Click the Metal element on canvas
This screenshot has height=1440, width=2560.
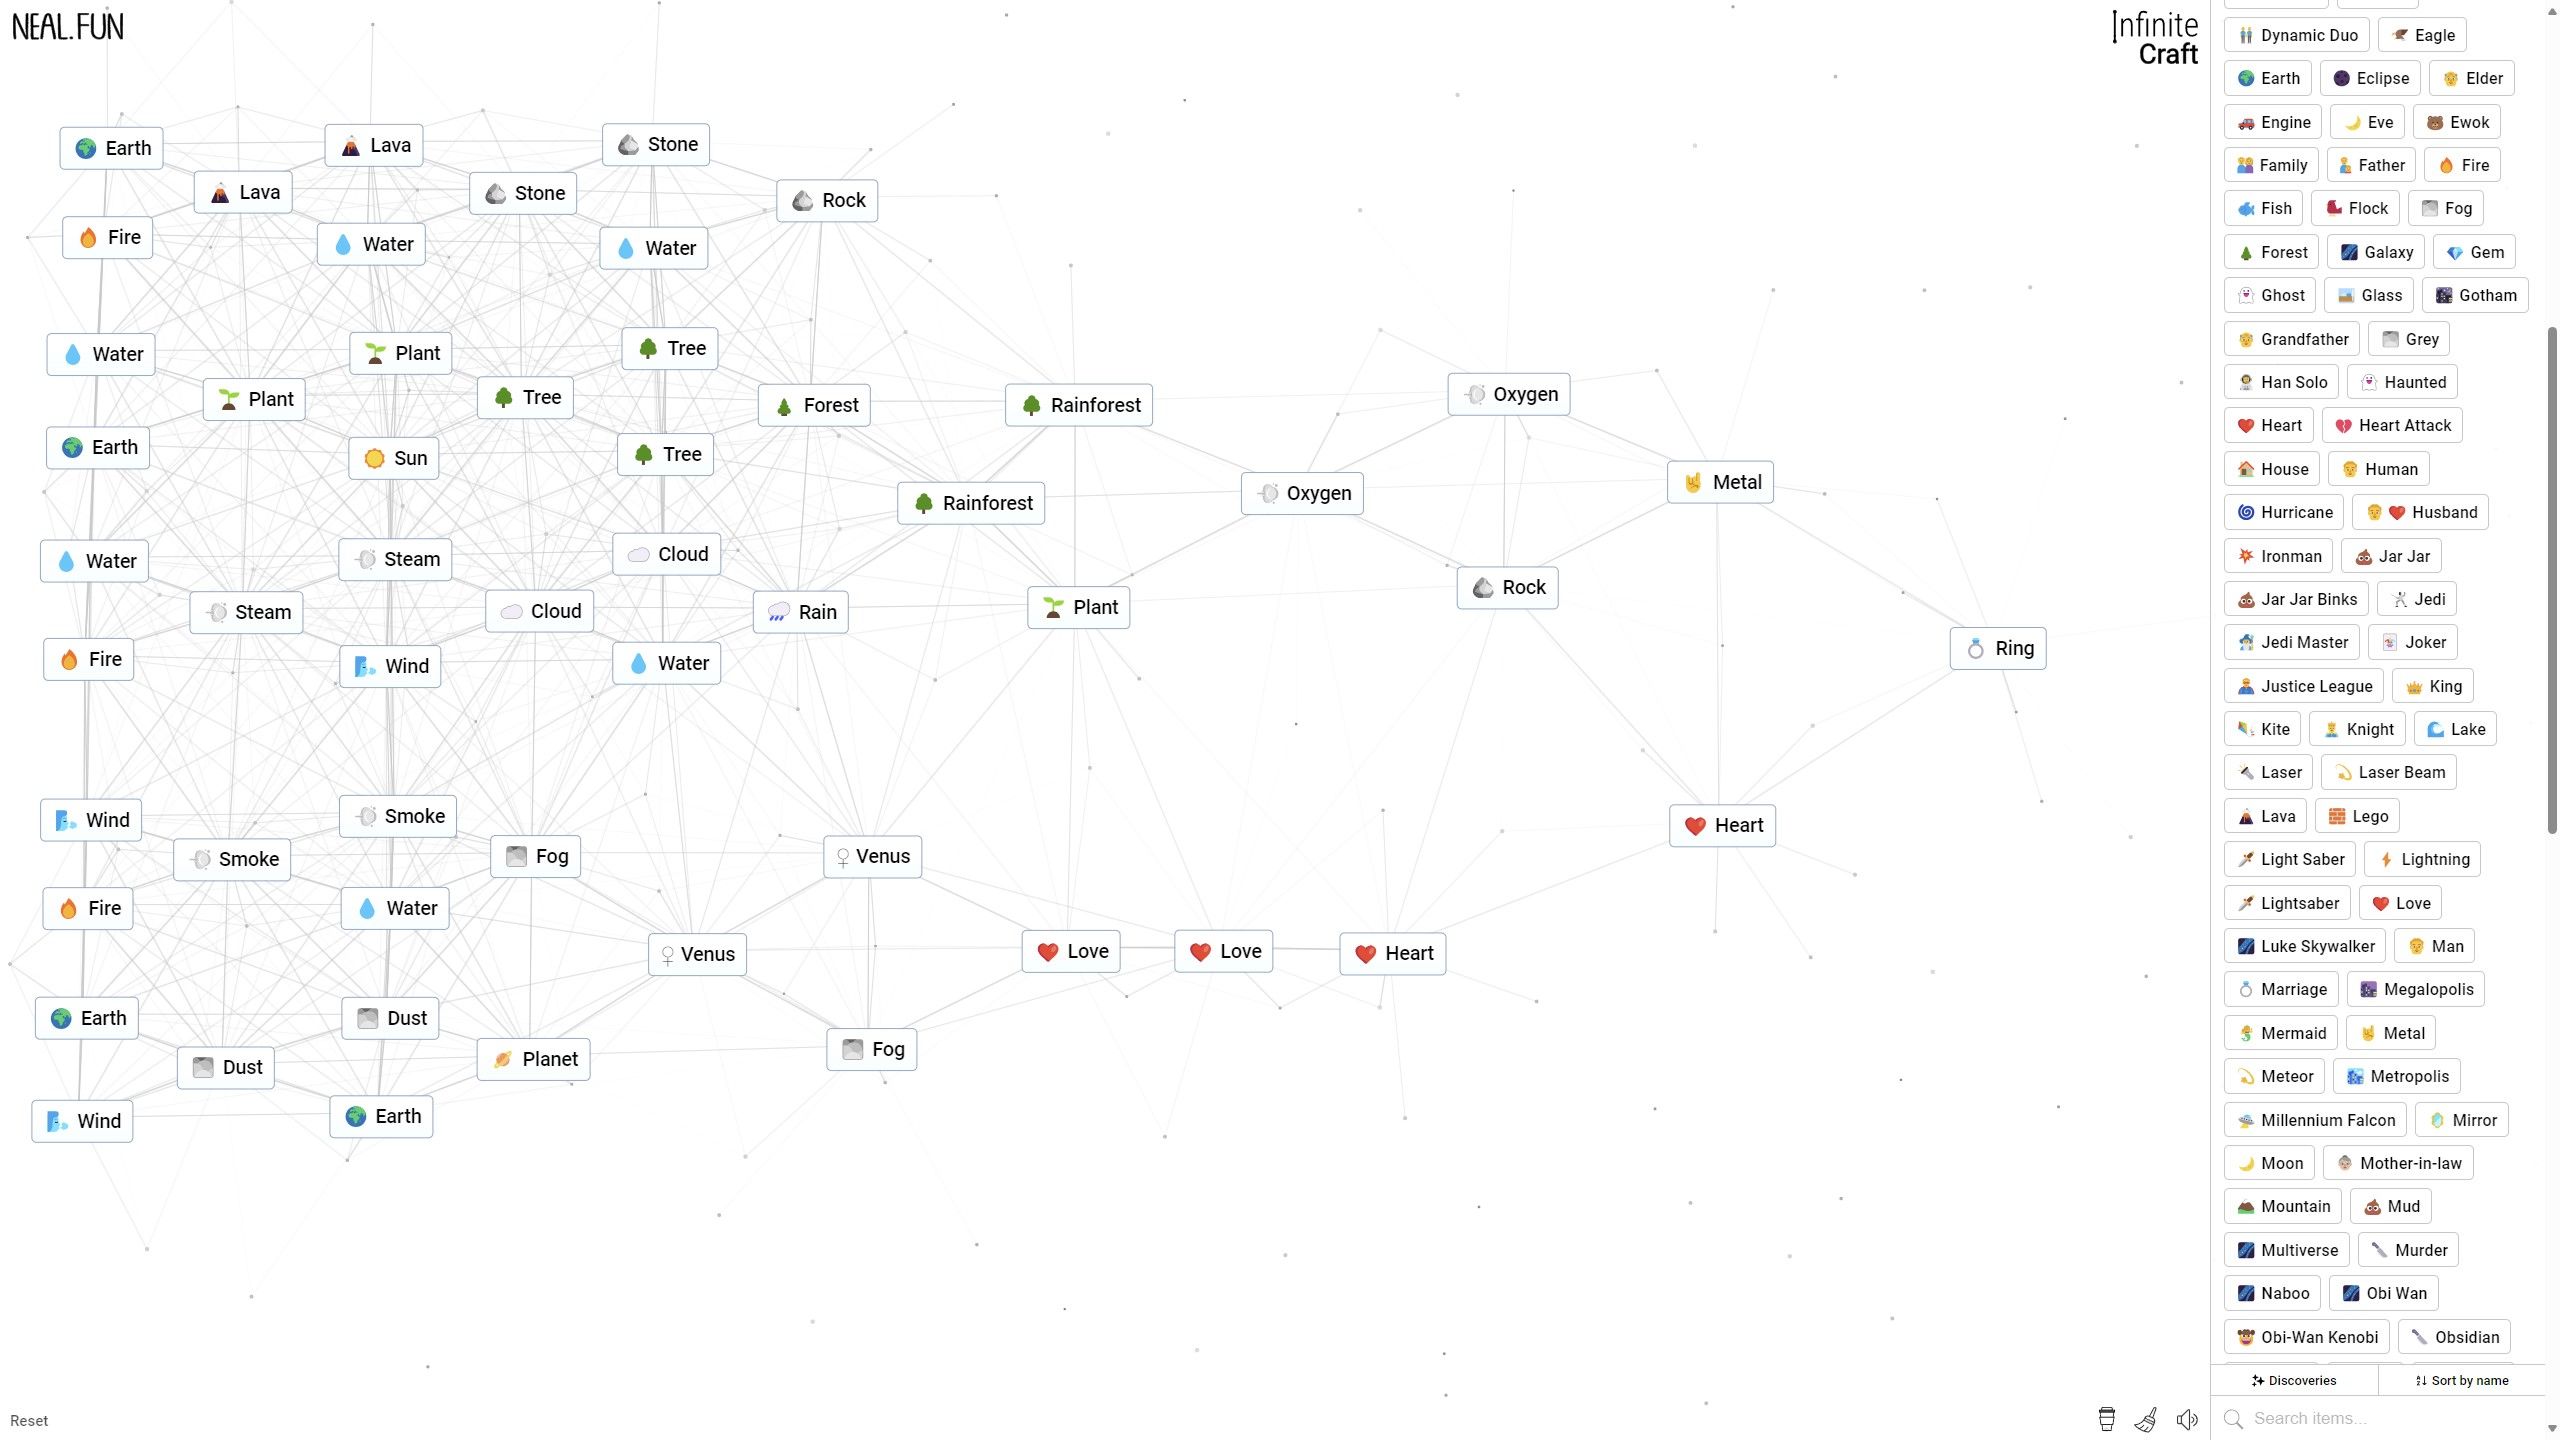click(1721, 482)
